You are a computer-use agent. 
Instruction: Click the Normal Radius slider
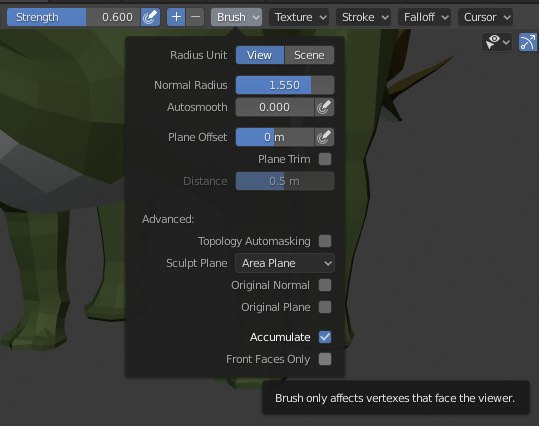[x=285, y=85]
